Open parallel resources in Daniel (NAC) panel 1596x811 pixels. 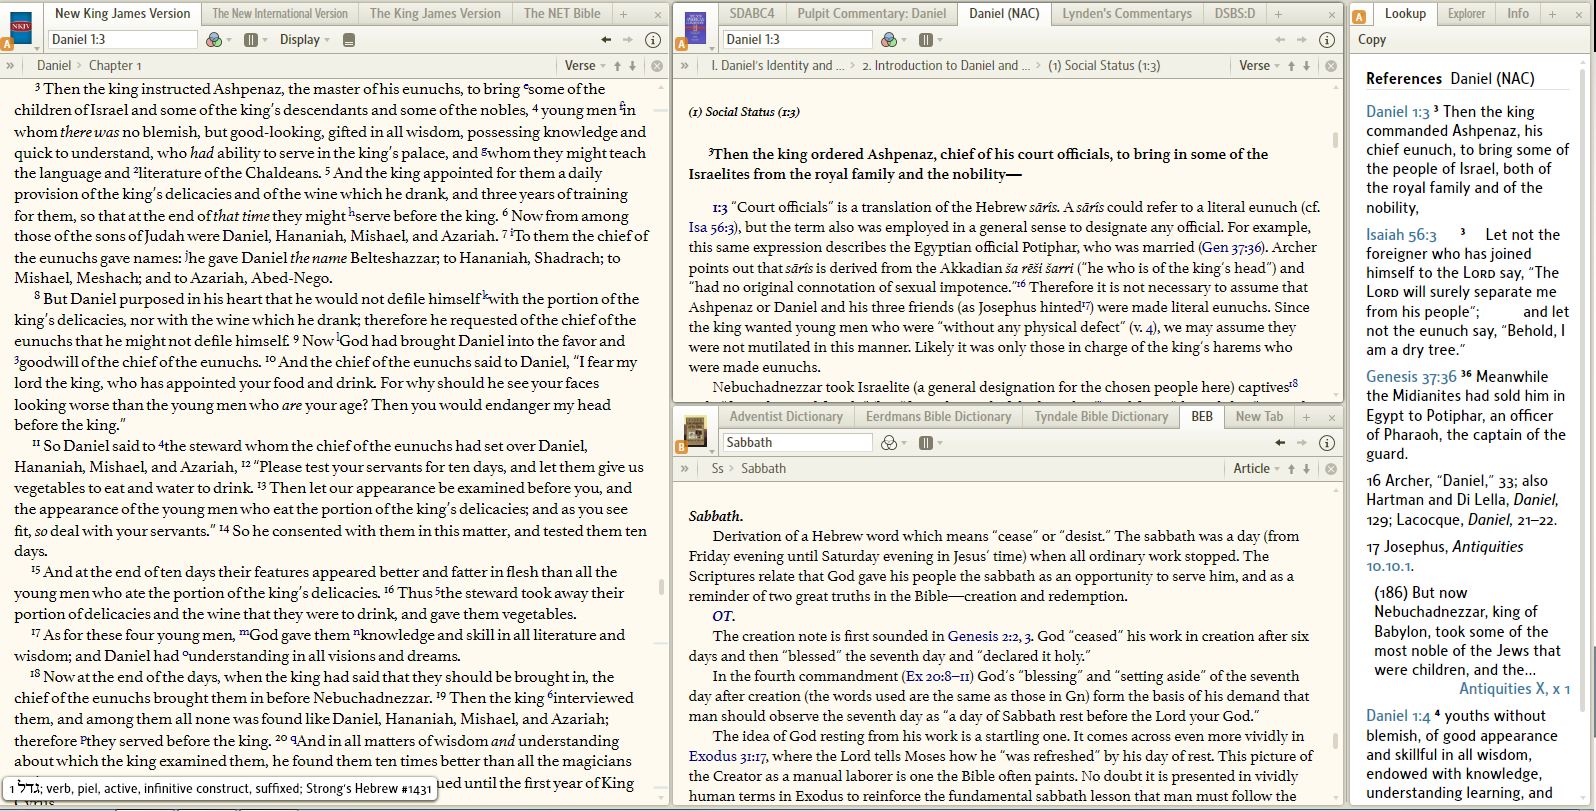926,40
